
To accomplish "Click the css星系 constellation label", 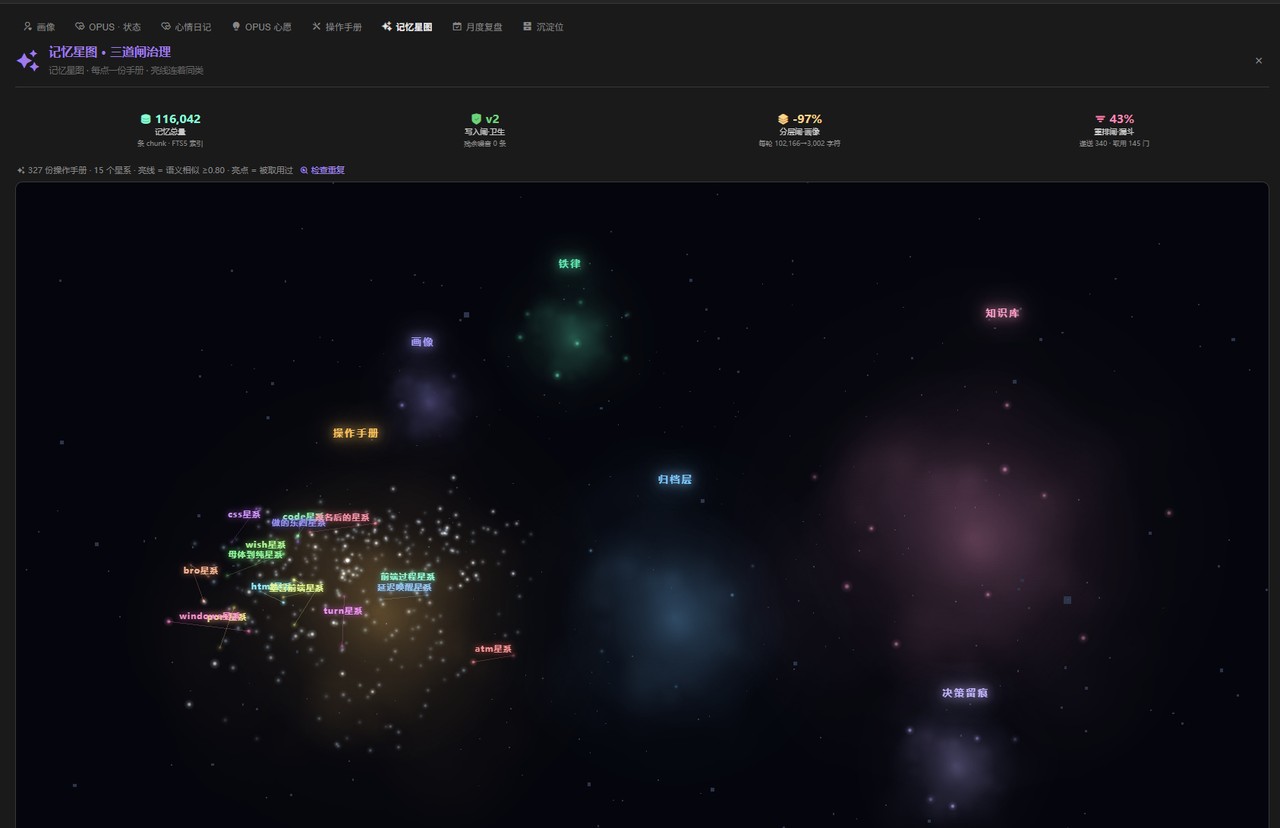I will pyautogui.click(x=244, y=514).
